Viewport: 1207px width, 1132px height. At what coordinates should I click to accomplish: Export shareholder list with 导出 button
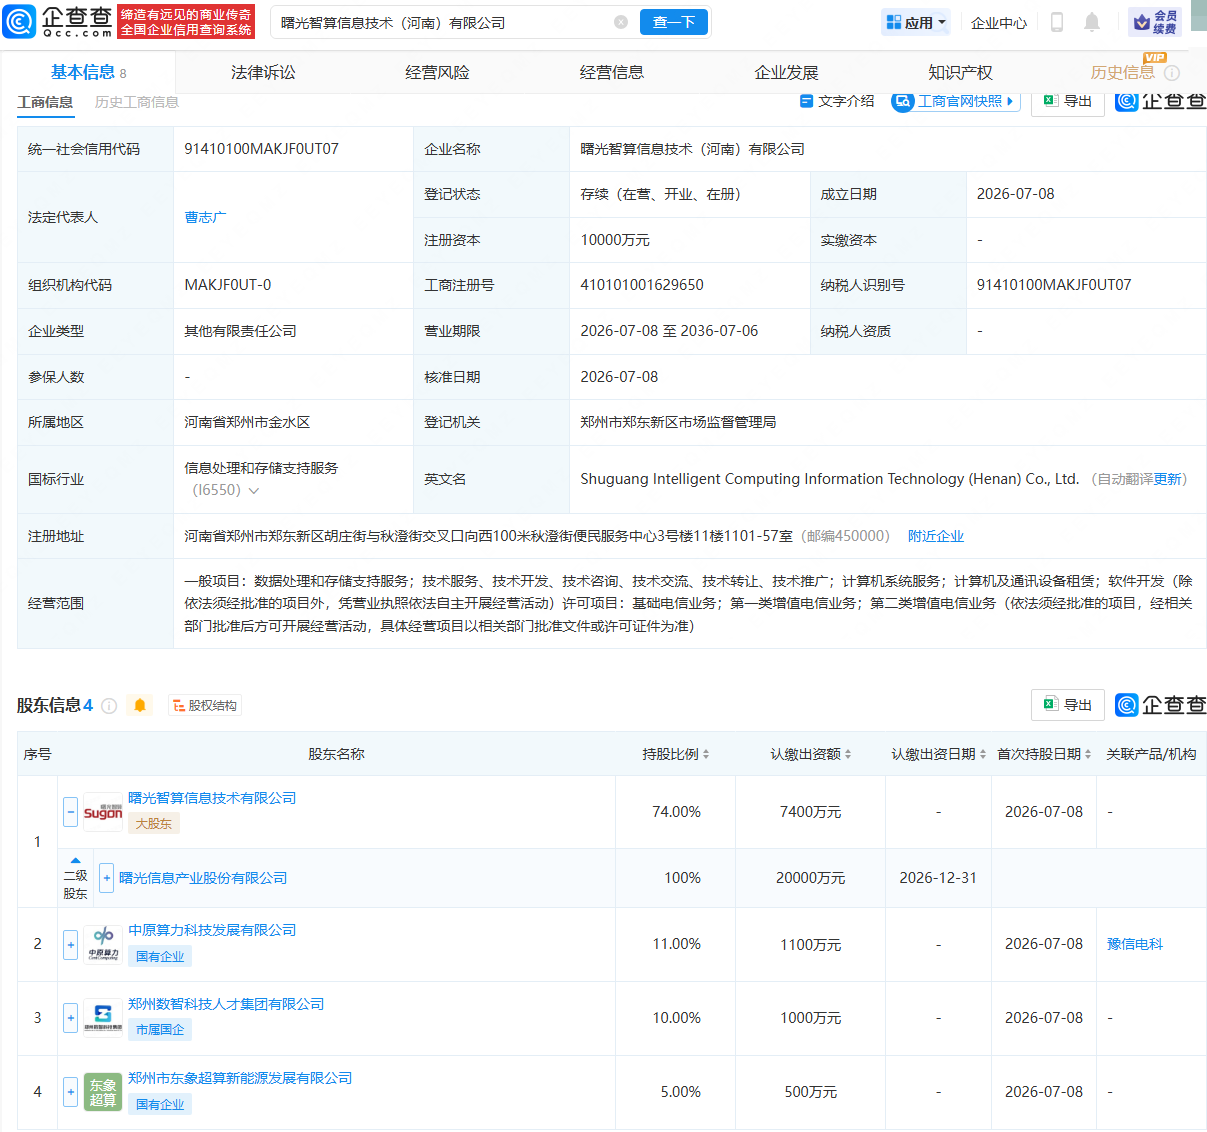[x=1068, y=705]
